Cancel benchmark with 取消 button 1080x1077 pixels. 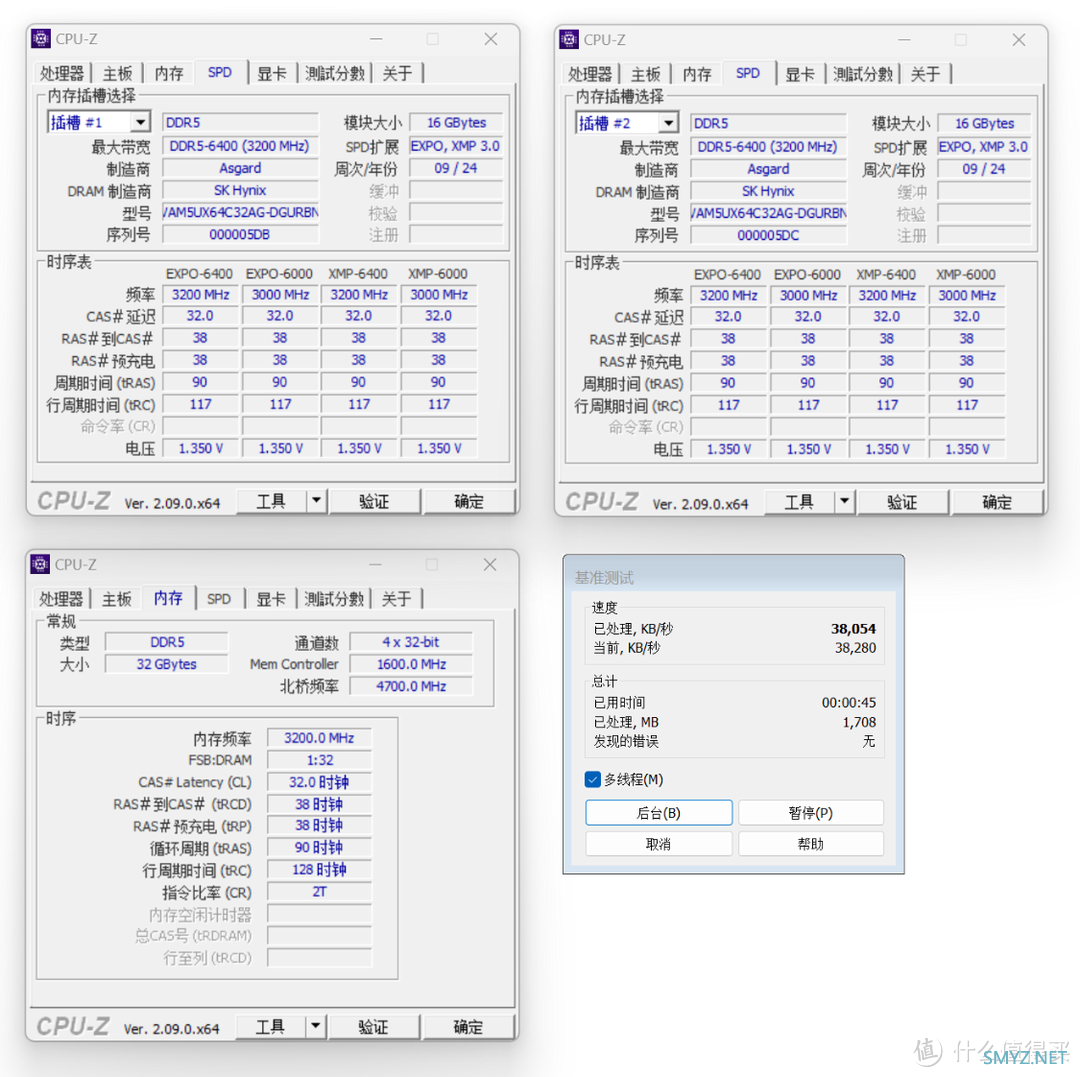pyautogui.click(x=658, y=844)
